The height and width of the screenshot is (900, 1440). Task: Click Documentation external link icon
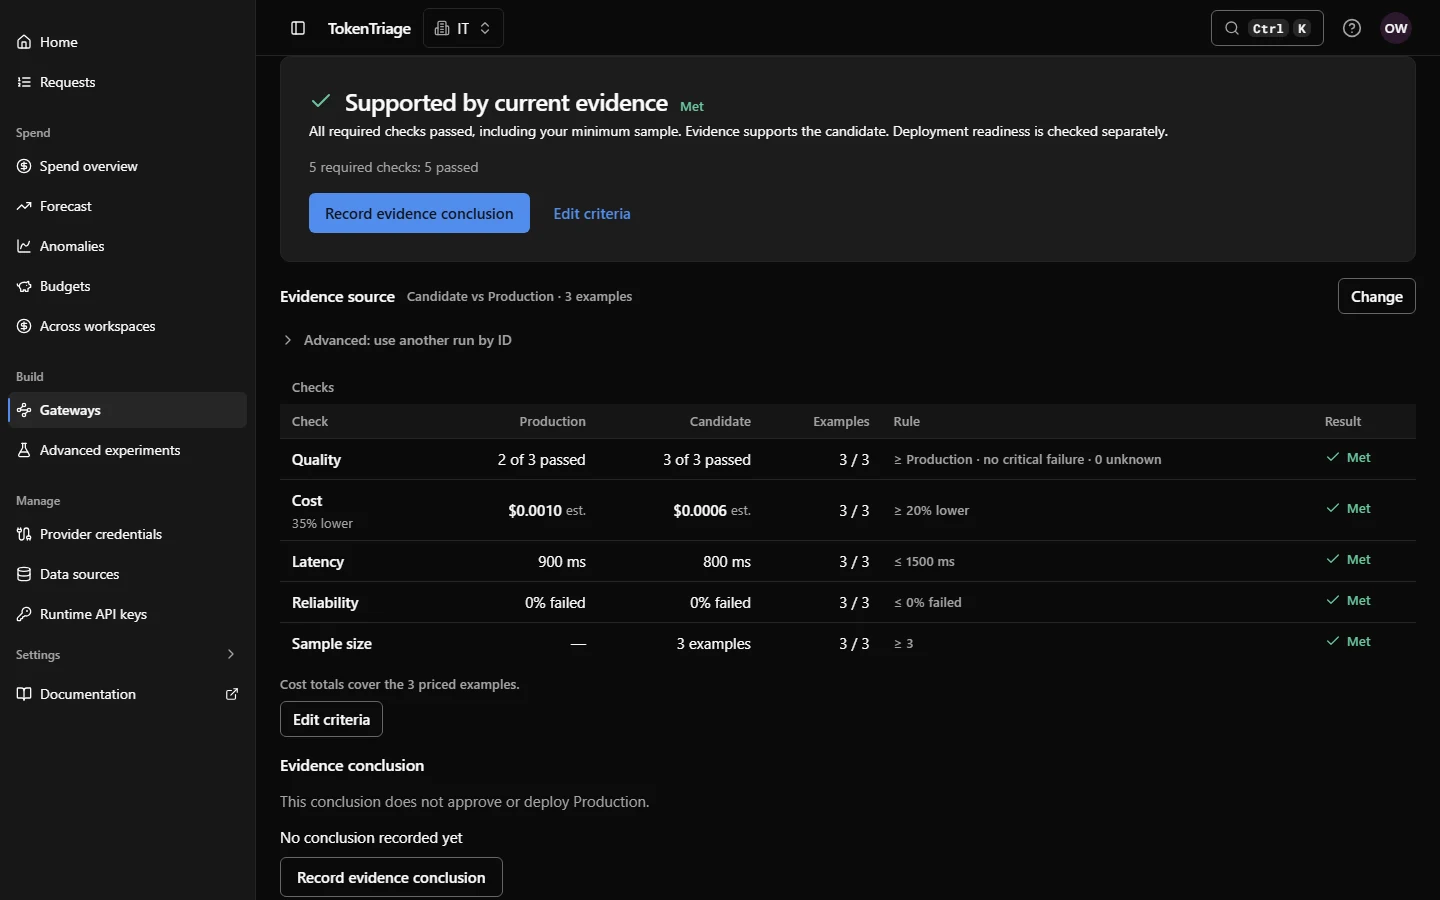232,694
